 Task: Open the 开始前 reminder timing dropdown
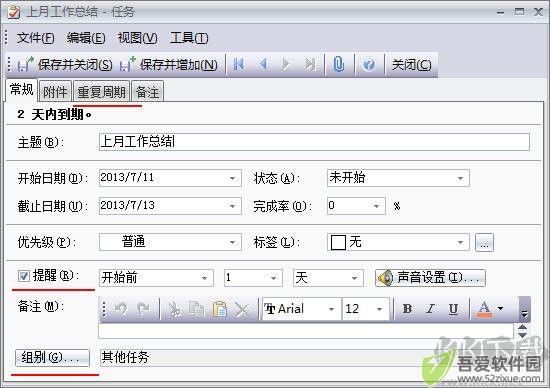point(204,278)
